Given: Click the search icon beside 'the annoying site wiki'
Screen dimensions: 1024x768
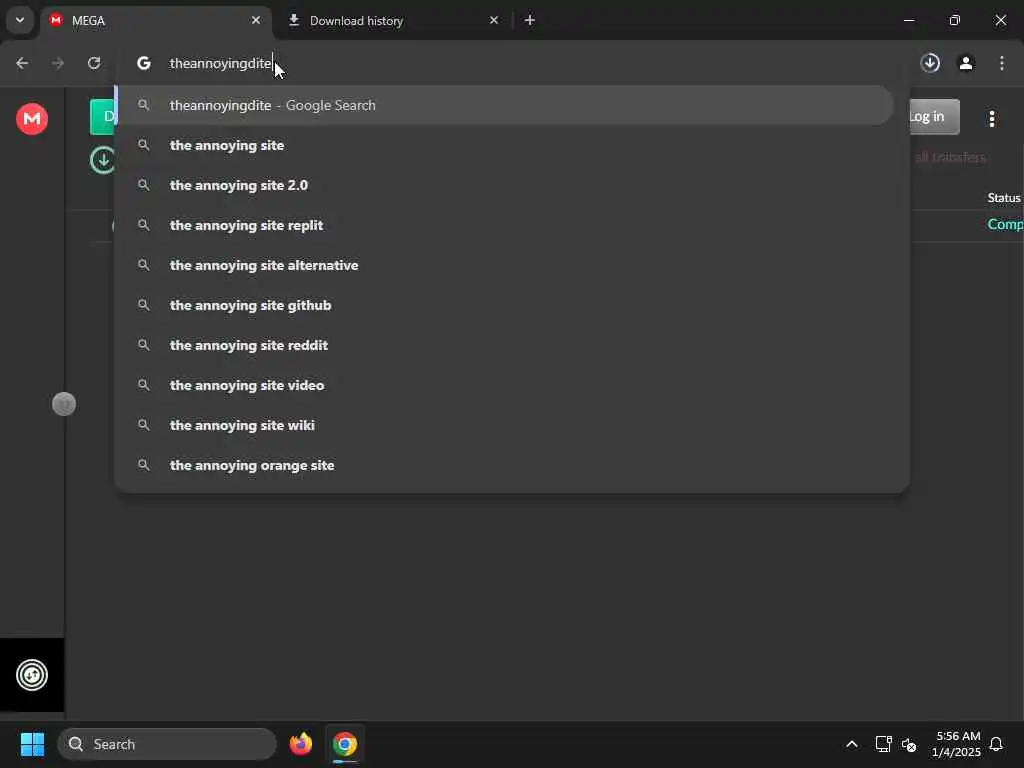Looking at the screenshot, I should tap(144, 425).
